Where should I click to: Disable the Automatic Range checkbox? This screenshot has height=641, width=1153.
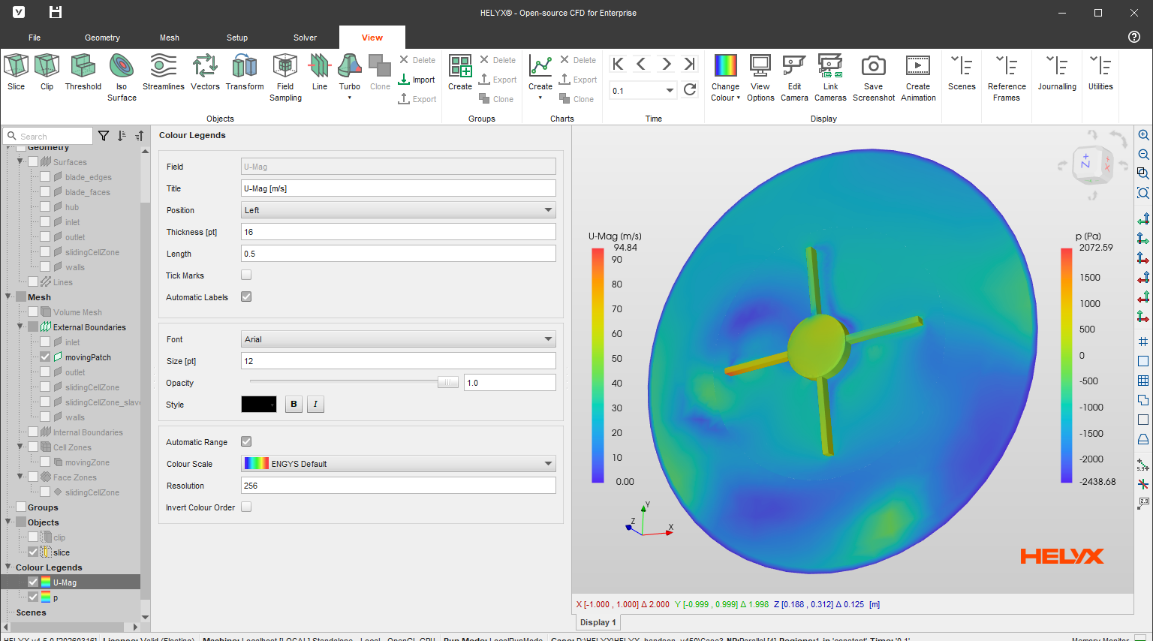(246, 442)
